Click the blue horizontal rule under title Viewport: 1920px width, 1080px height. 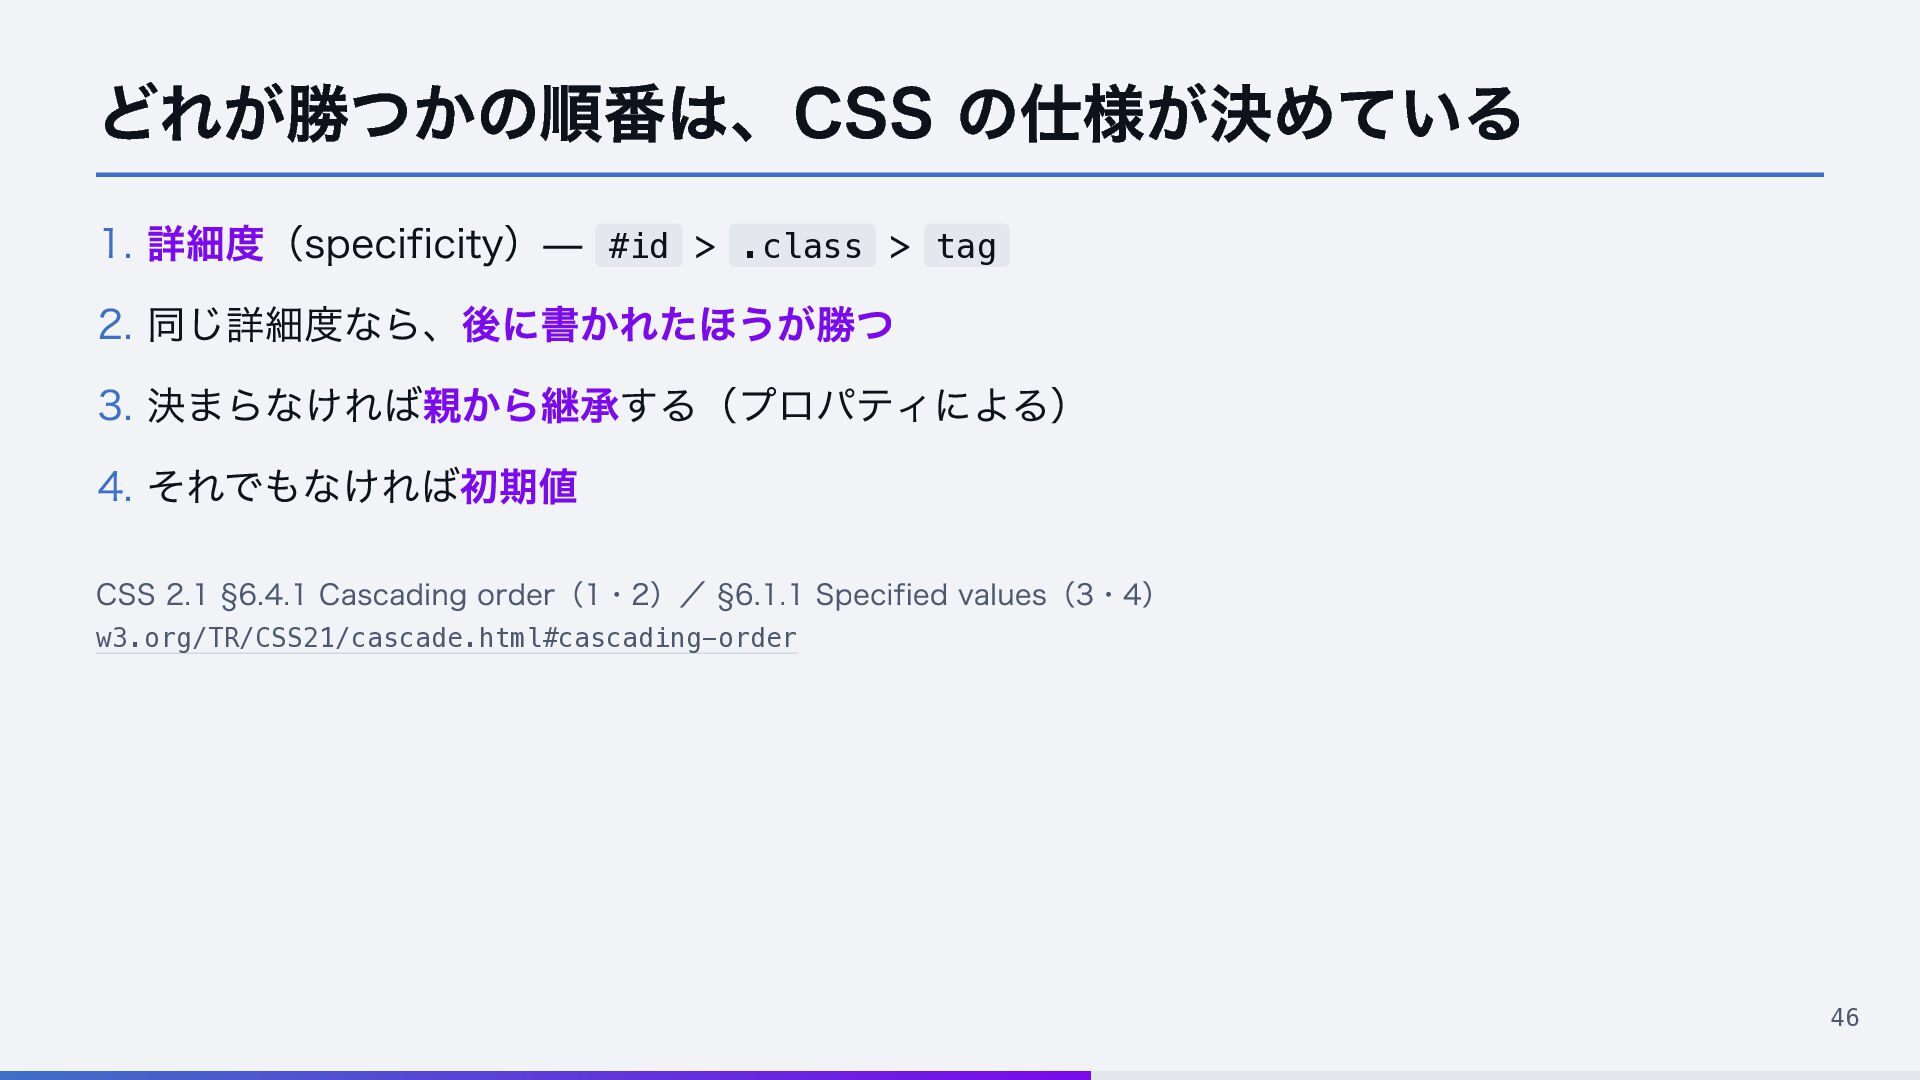pyautogui.click(x=960, y=175)
